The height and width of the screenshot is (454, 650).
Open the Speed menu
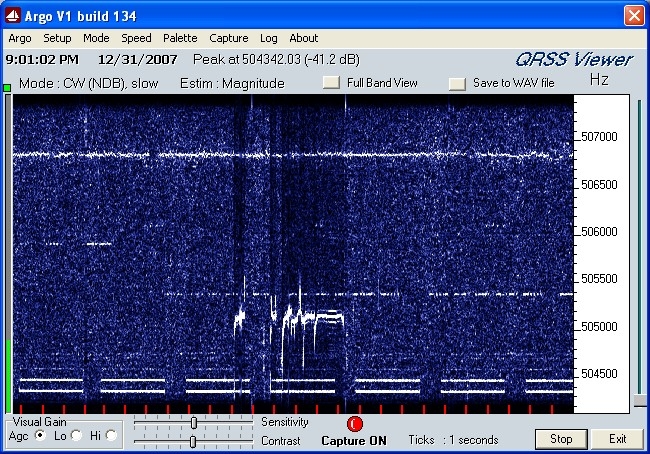[x=136, y=38]
